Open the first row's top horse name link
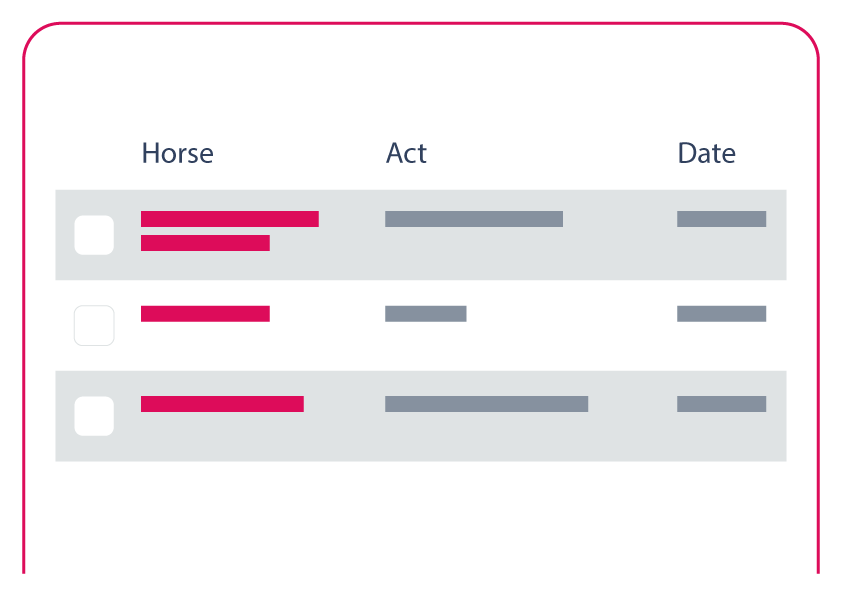 (x=229, y=219)
